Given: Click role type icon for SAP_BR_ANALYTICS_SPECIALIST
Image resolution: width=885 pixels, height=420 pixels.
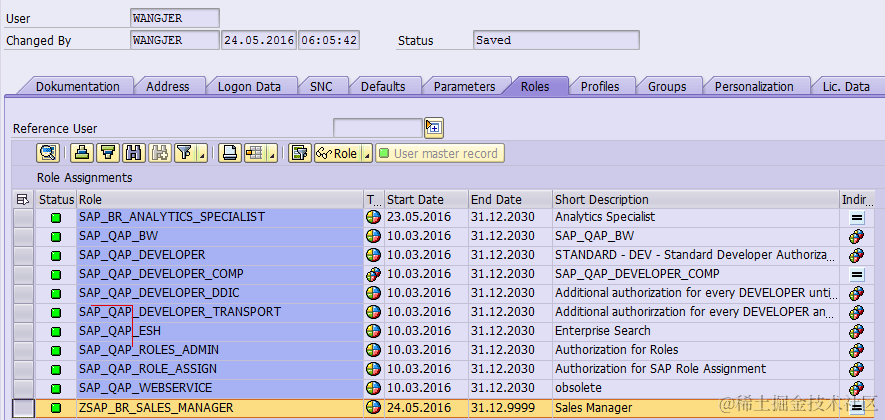Looking at the screenshot, I should 374,217.
